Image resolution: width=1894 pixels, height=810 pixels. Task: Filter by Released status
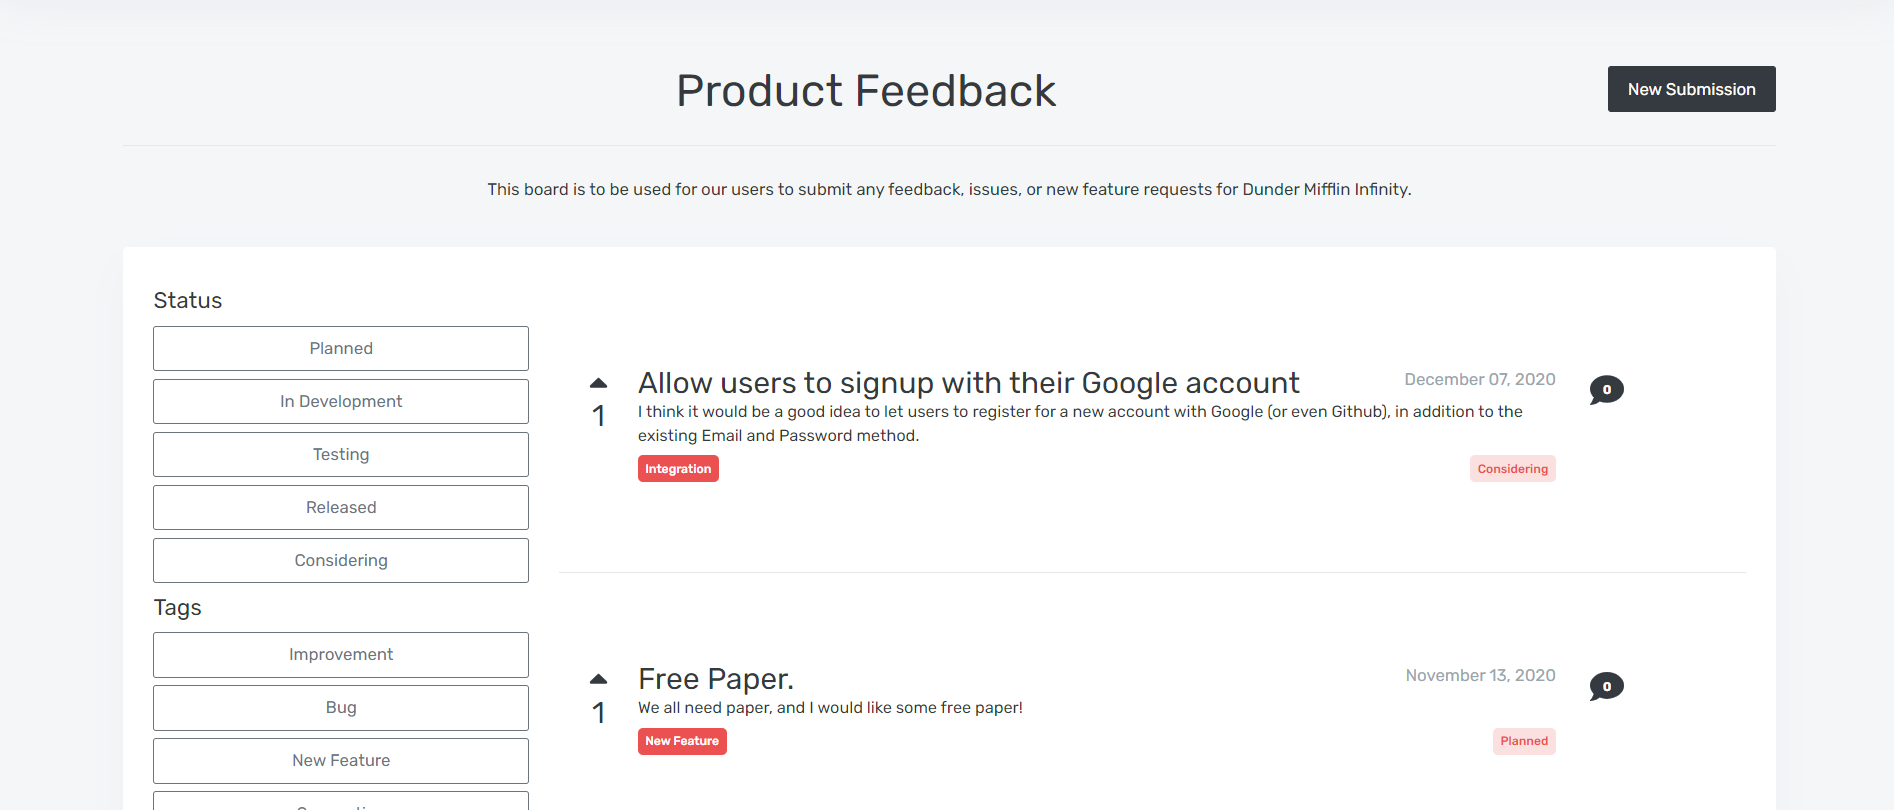[x=341, y=507]
